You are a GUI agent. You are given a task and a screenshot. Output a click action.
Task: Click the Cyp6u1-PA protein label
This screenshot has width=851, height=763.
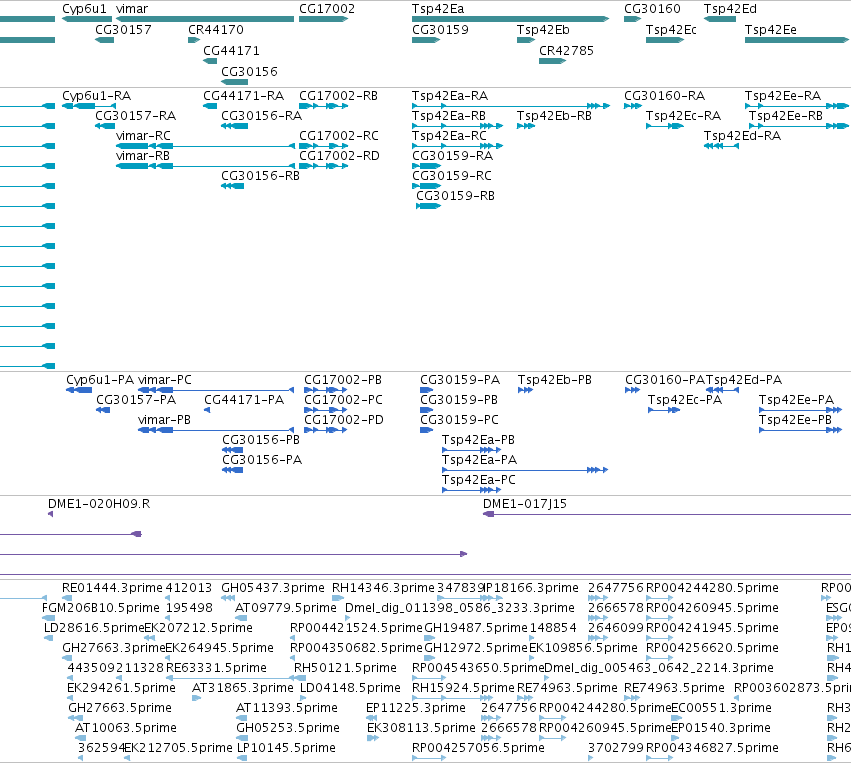100,380
